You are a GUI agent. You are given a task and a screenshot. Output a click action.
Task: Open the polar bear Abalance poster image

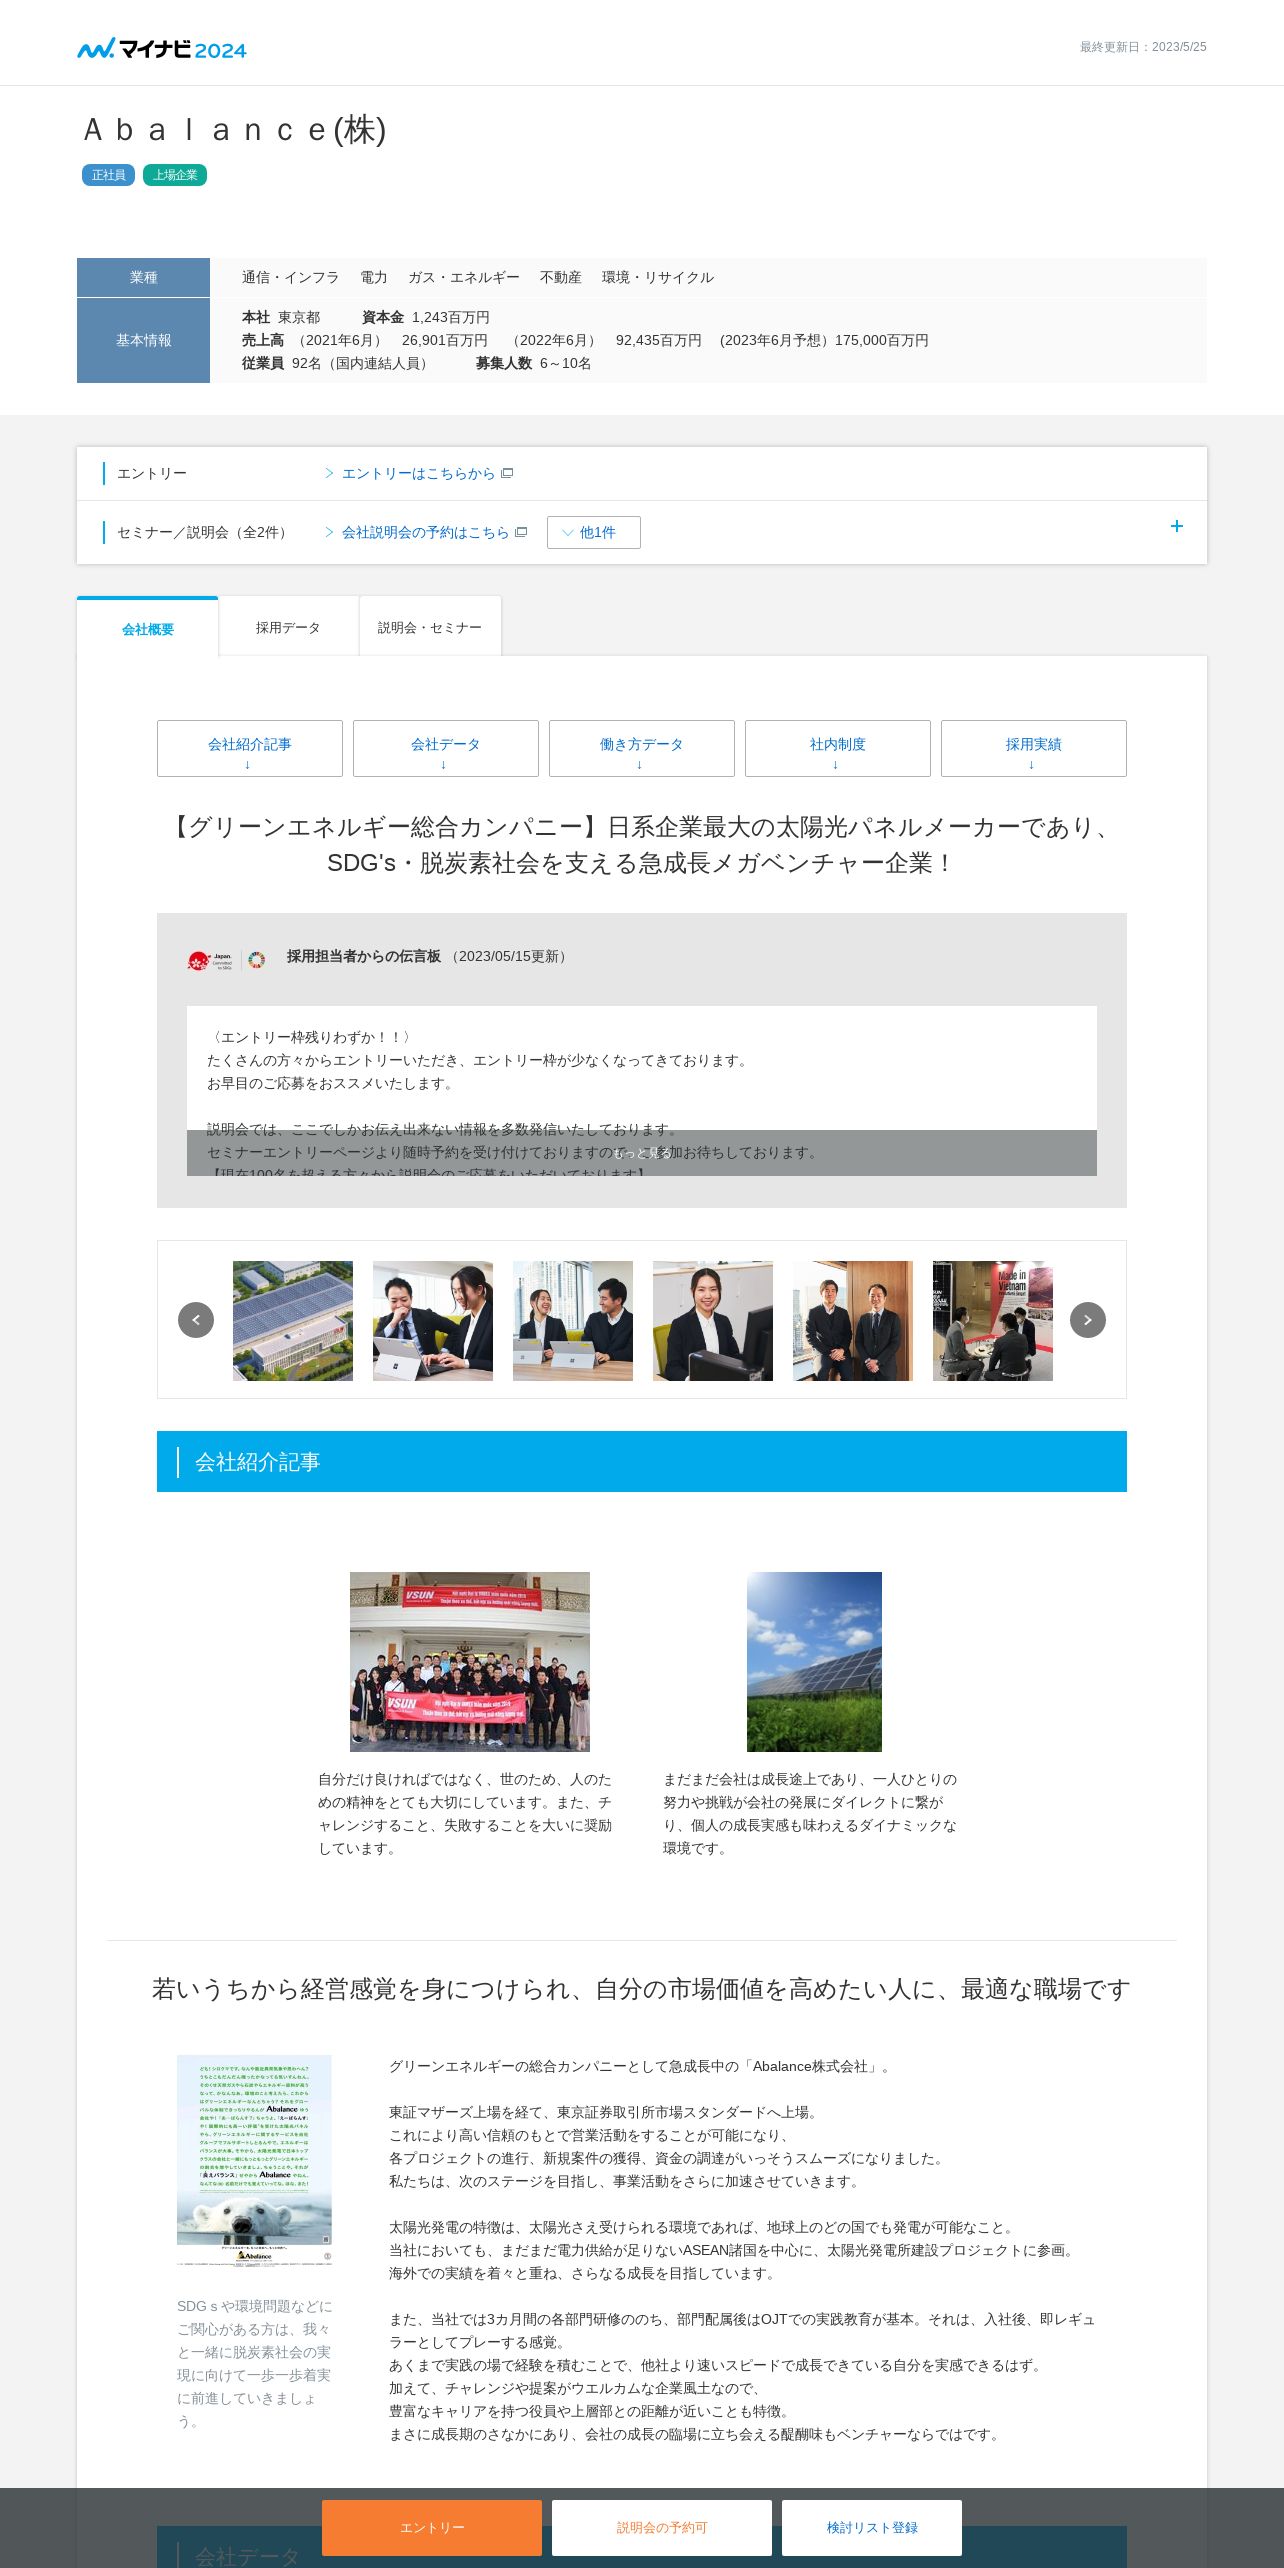(x=254, y=2161)
